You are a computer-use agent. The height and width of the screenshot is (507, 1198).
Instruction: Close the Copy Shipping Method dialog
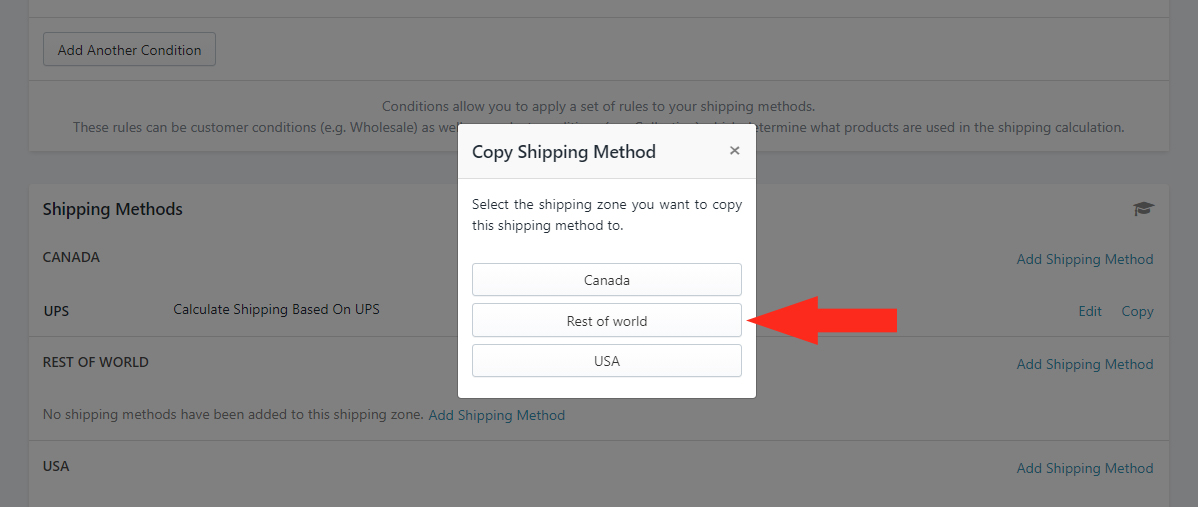pos(734,151)
